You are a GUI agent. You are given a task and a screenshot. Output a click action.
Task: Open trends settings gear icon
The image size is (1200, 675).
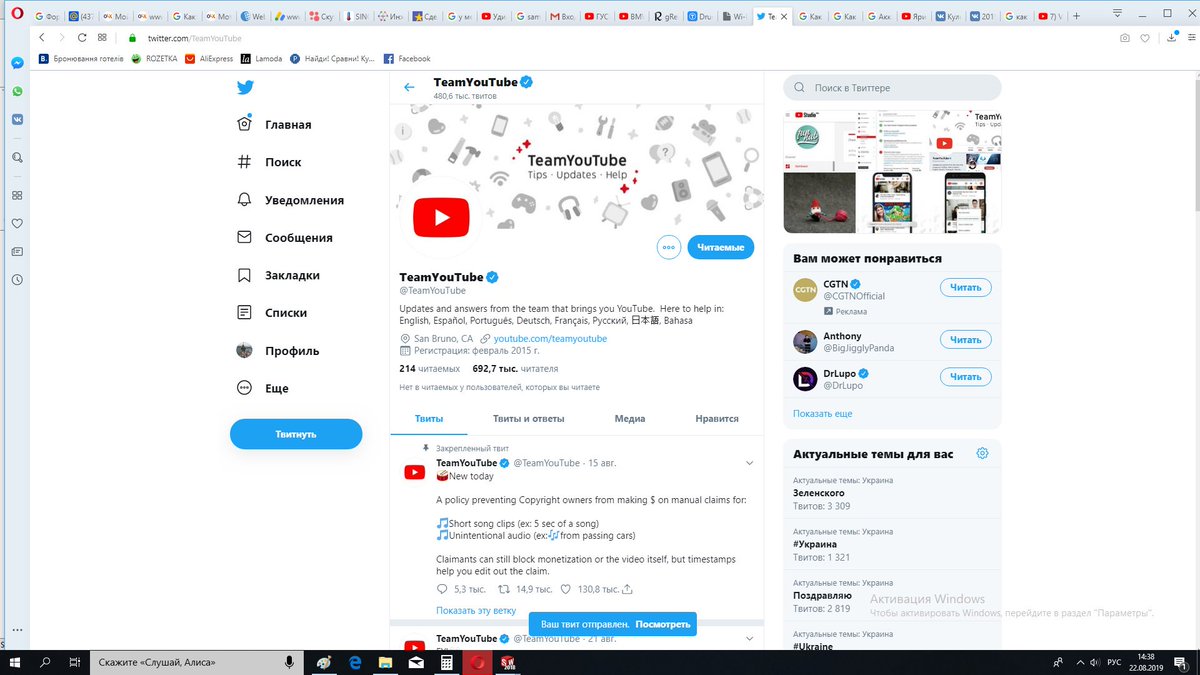[982, 453]
